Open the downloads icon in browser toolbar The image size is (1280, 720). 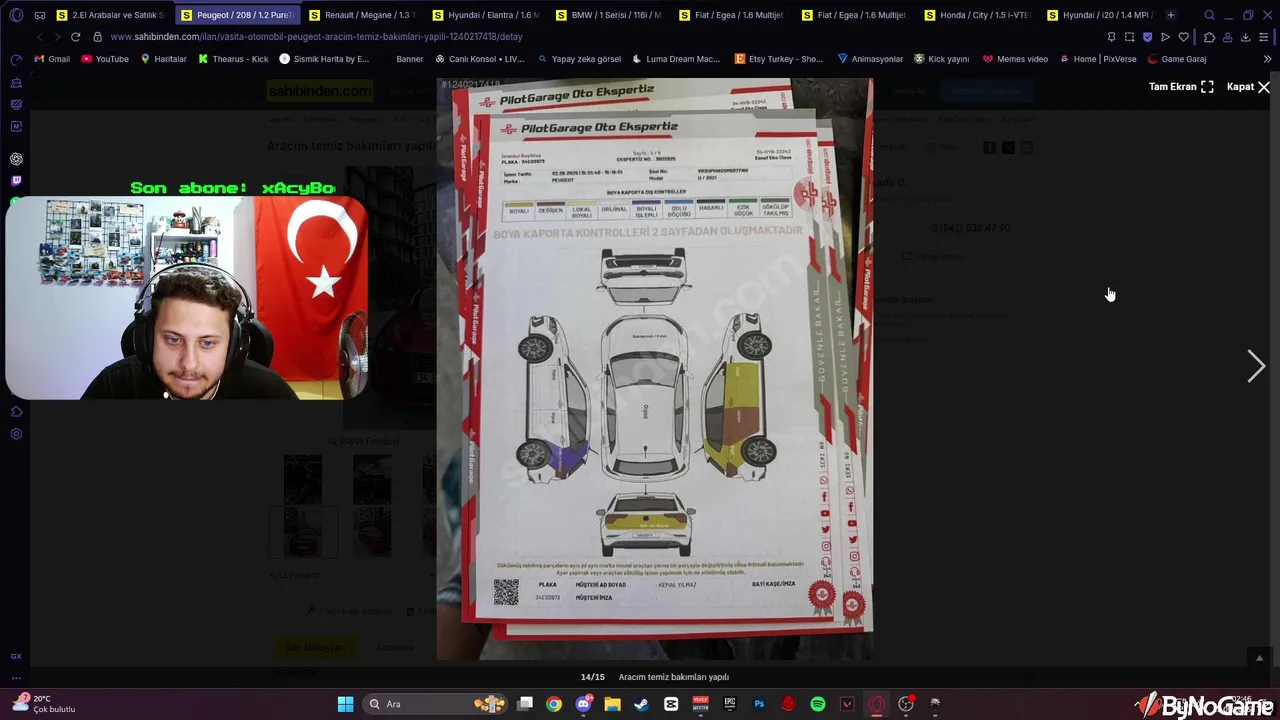(x=1245, y=37)
